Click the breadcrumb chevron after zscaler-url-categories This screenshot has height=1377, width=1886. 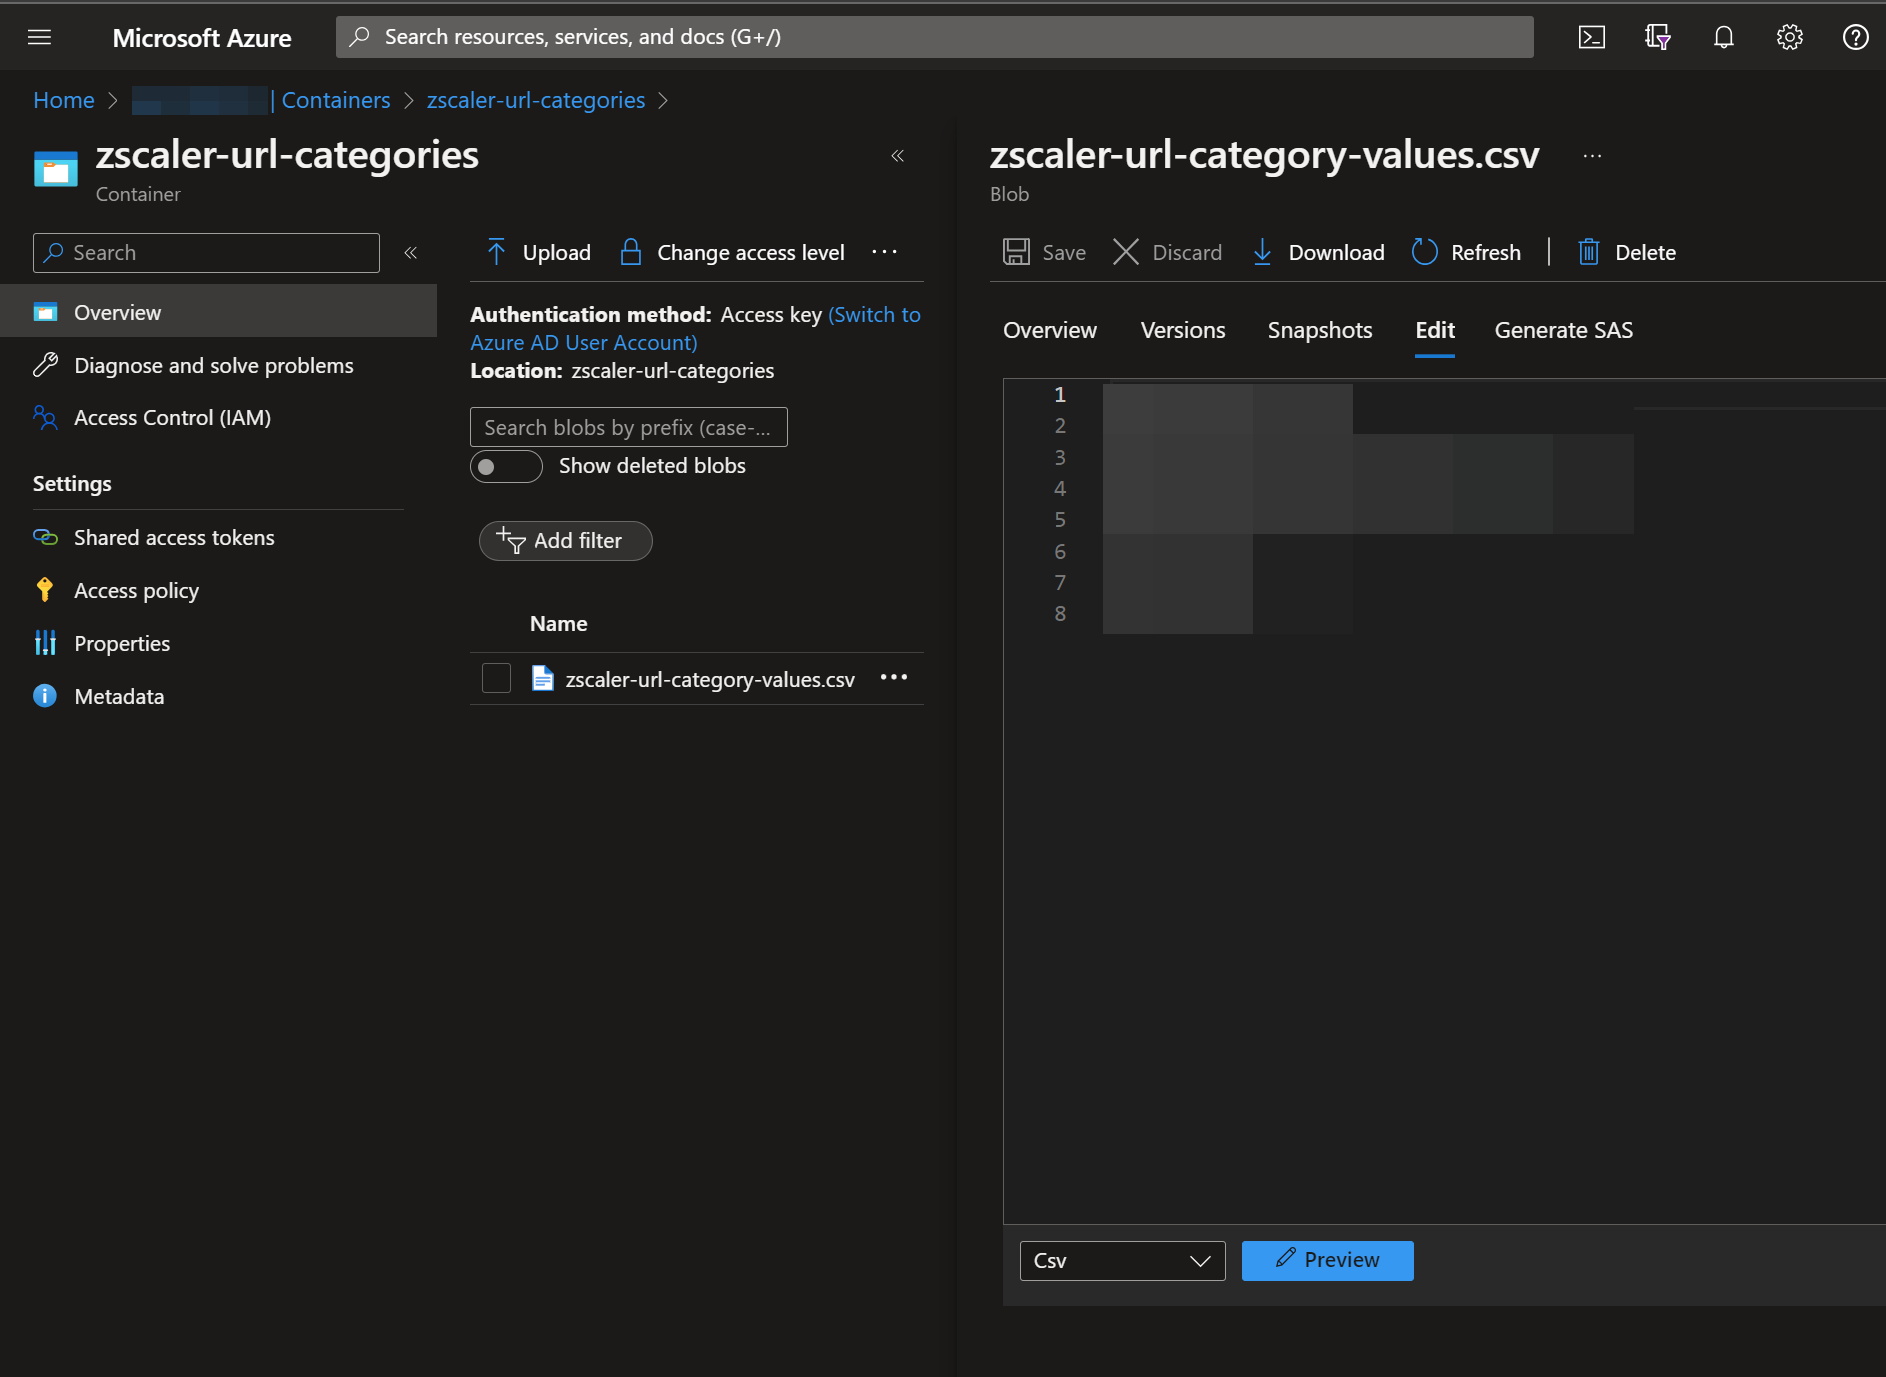(662, 101)
